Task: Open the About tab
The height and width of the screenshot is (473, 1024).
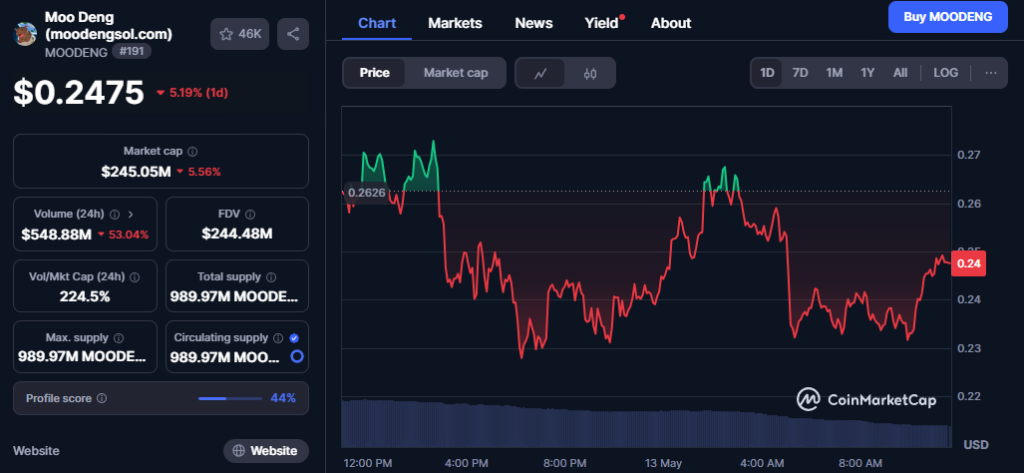Action: click(x=671, y=23)
